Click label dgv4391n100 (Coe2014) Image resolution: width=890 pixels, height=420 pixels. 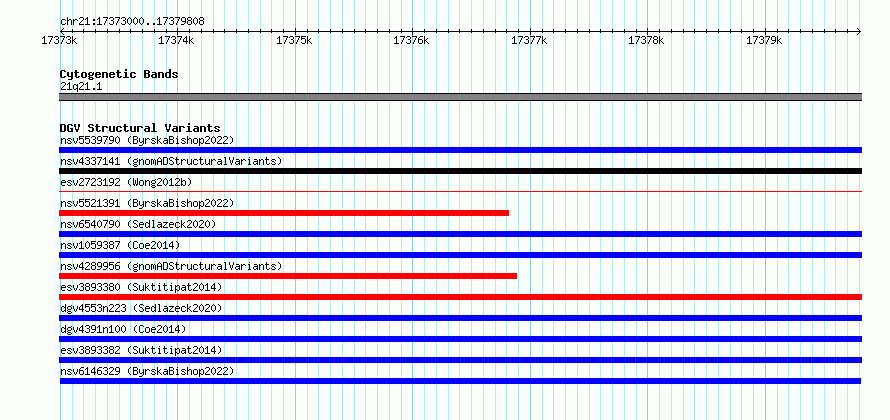(123, 329)
